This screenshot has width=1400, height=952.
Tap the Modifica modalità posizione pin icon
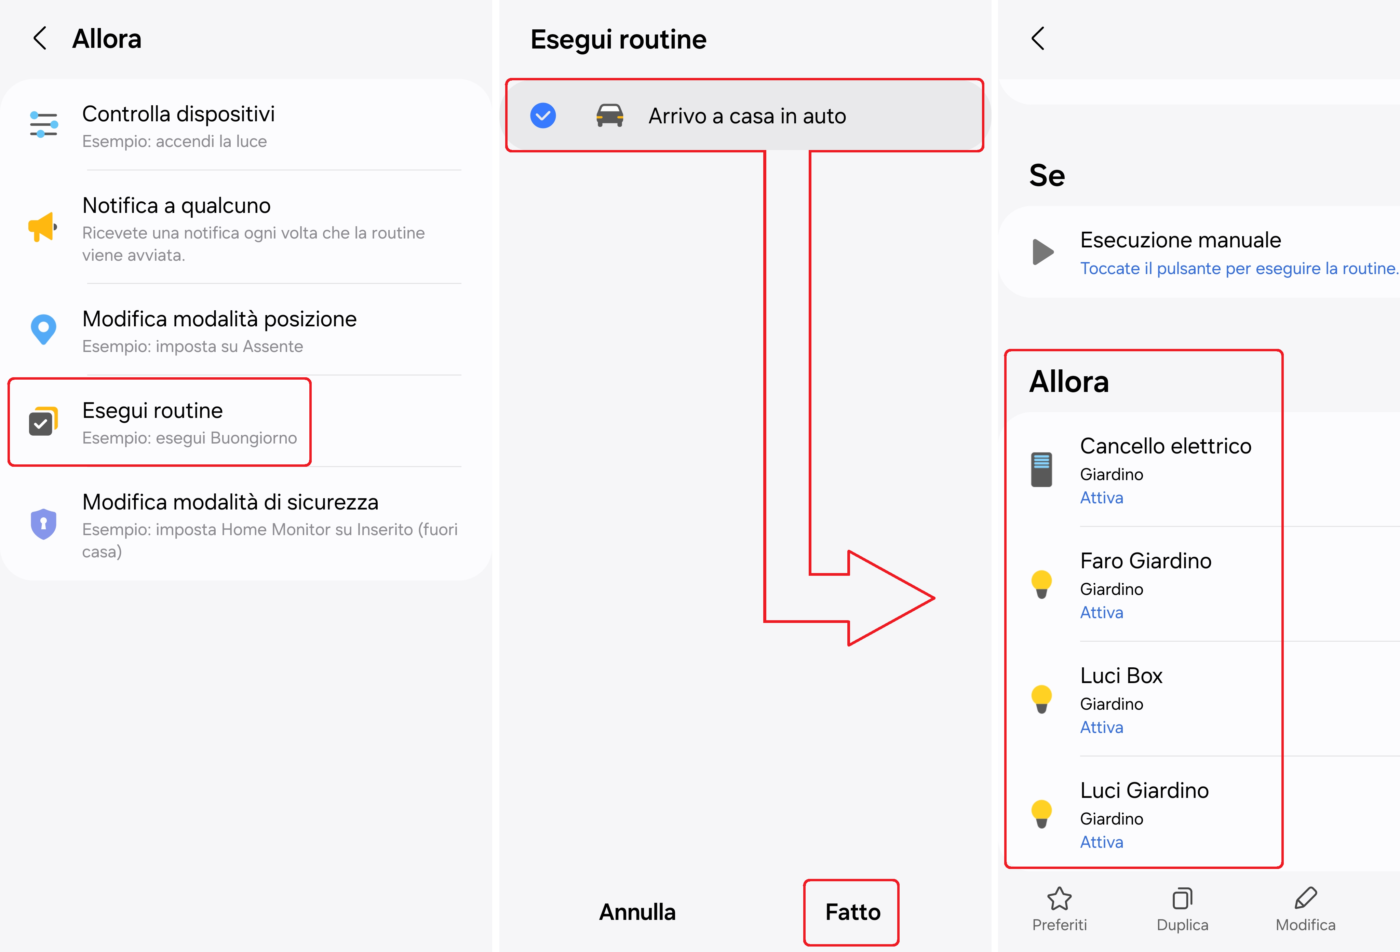[43, 330]
